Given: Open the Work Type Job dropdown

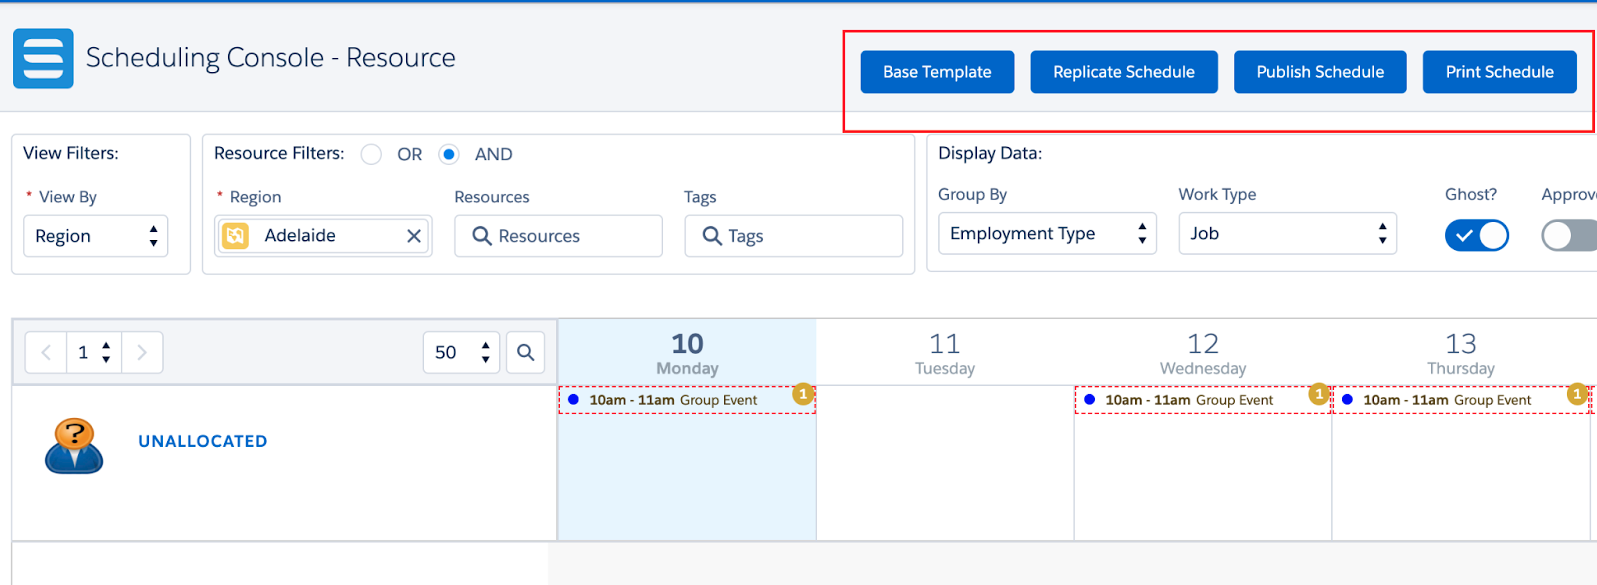Looking at the screenshot, I should (1287, 233).
